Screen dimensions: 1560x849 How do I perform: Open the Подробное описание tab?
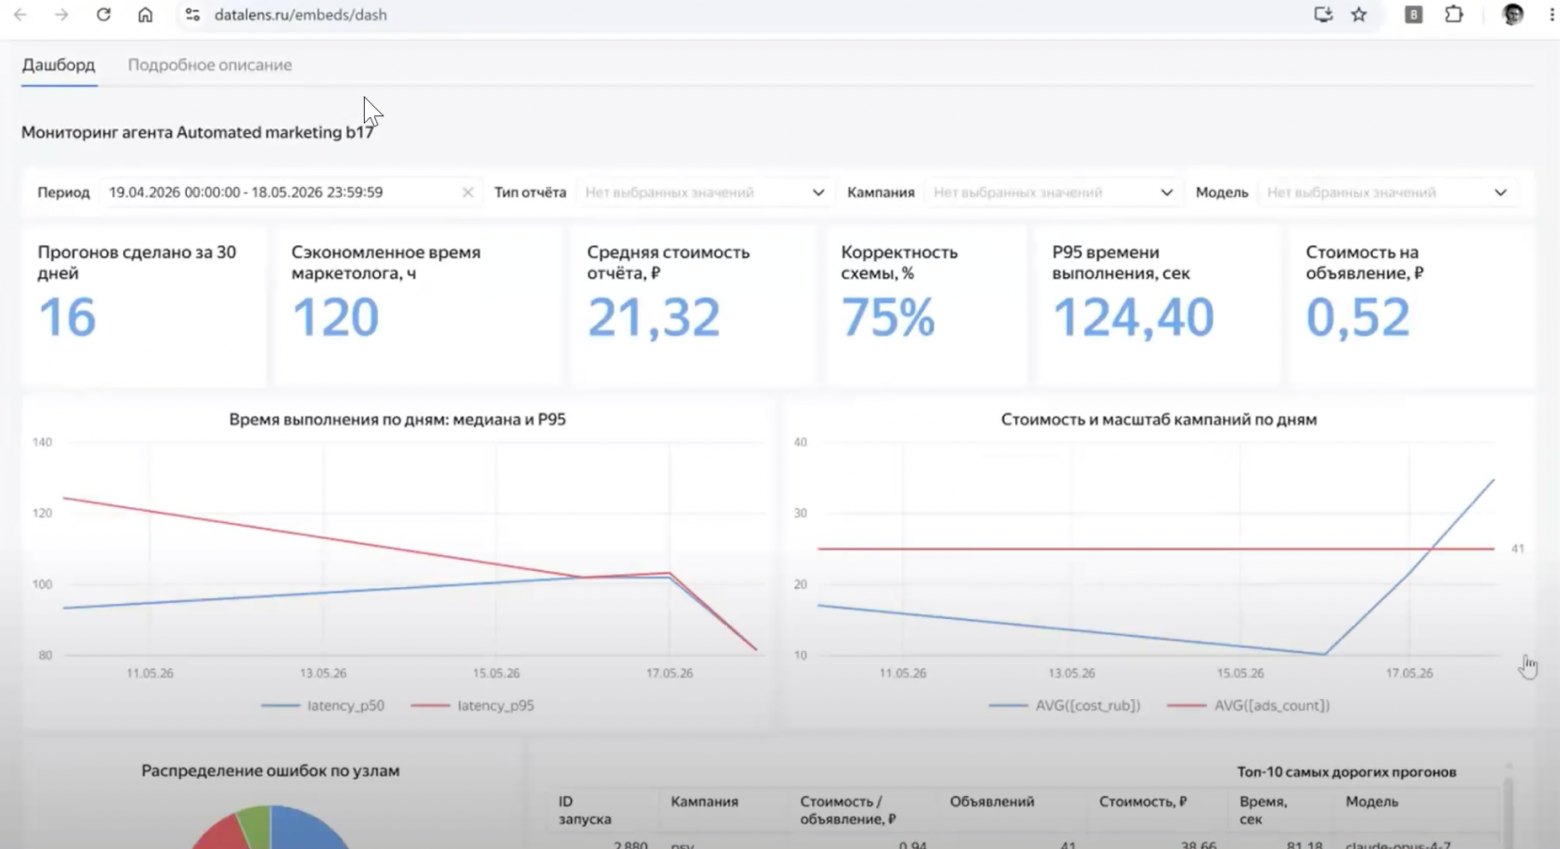tap(210, 65)
